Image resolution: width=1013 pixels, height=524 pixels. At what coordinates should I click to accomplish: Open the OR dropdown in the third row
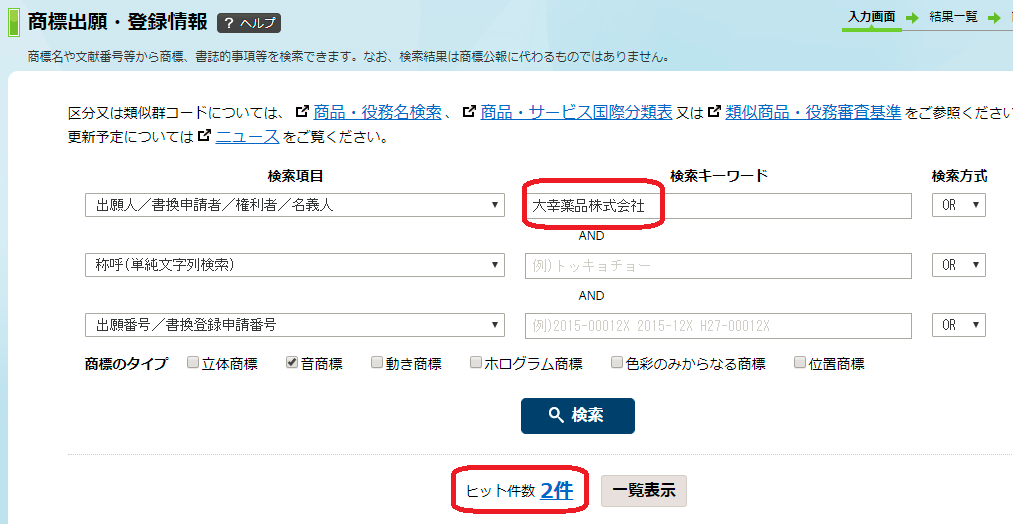[x=959, y=325]
